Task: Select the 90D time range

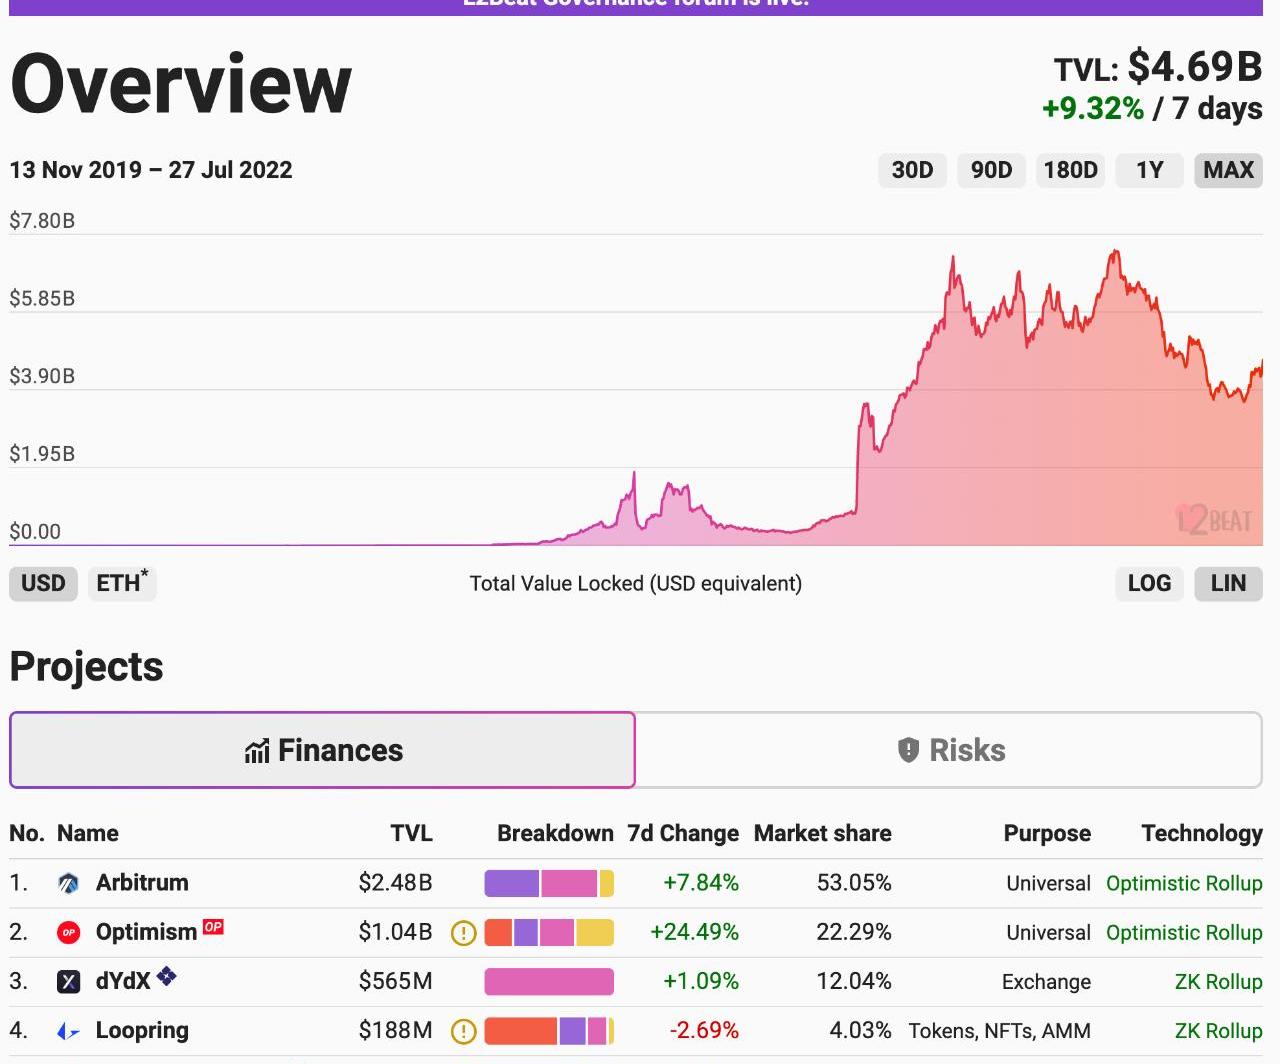Action: click(991, 170)
